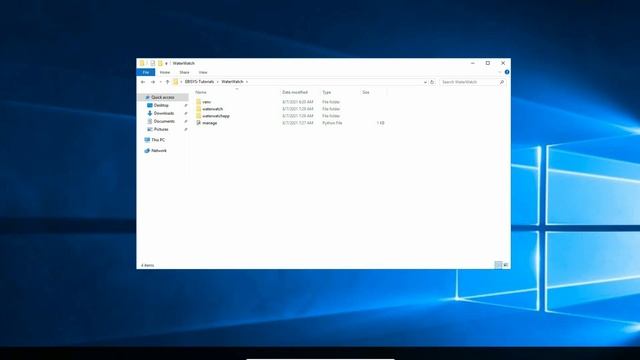Open Desktop in the navigation pane
The height and width of the screenshot is (360, 640).
pyautogui.click(x=161, y=105)
